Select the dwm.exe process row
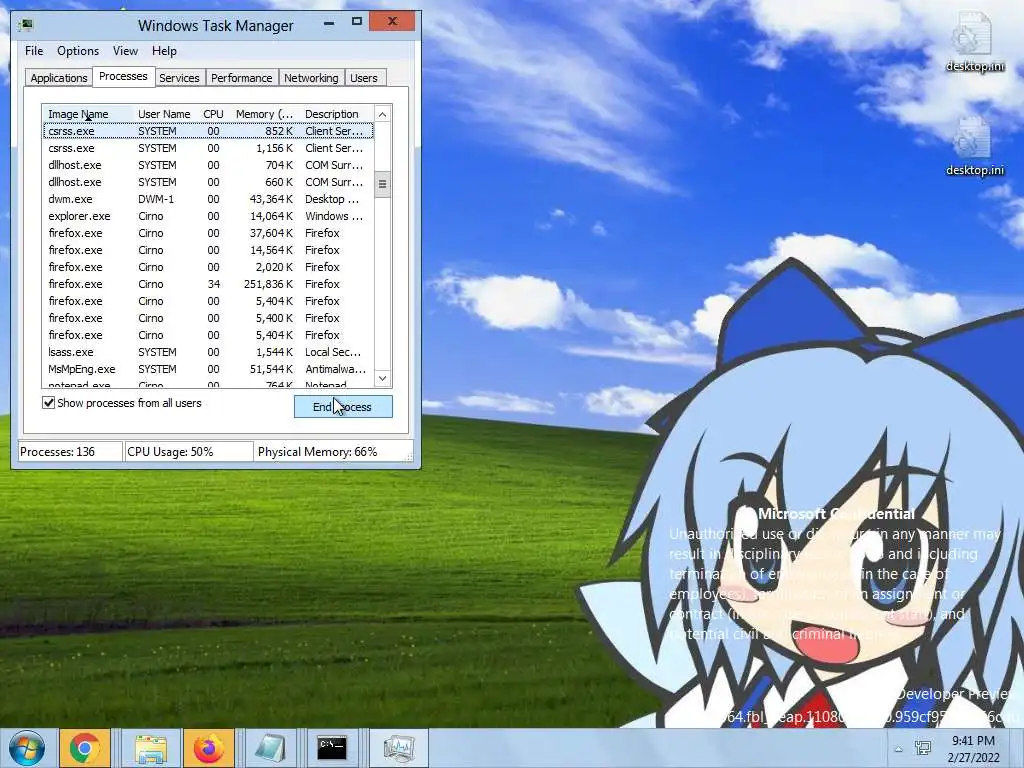The image size is (1024, 768). click(208, 199)
